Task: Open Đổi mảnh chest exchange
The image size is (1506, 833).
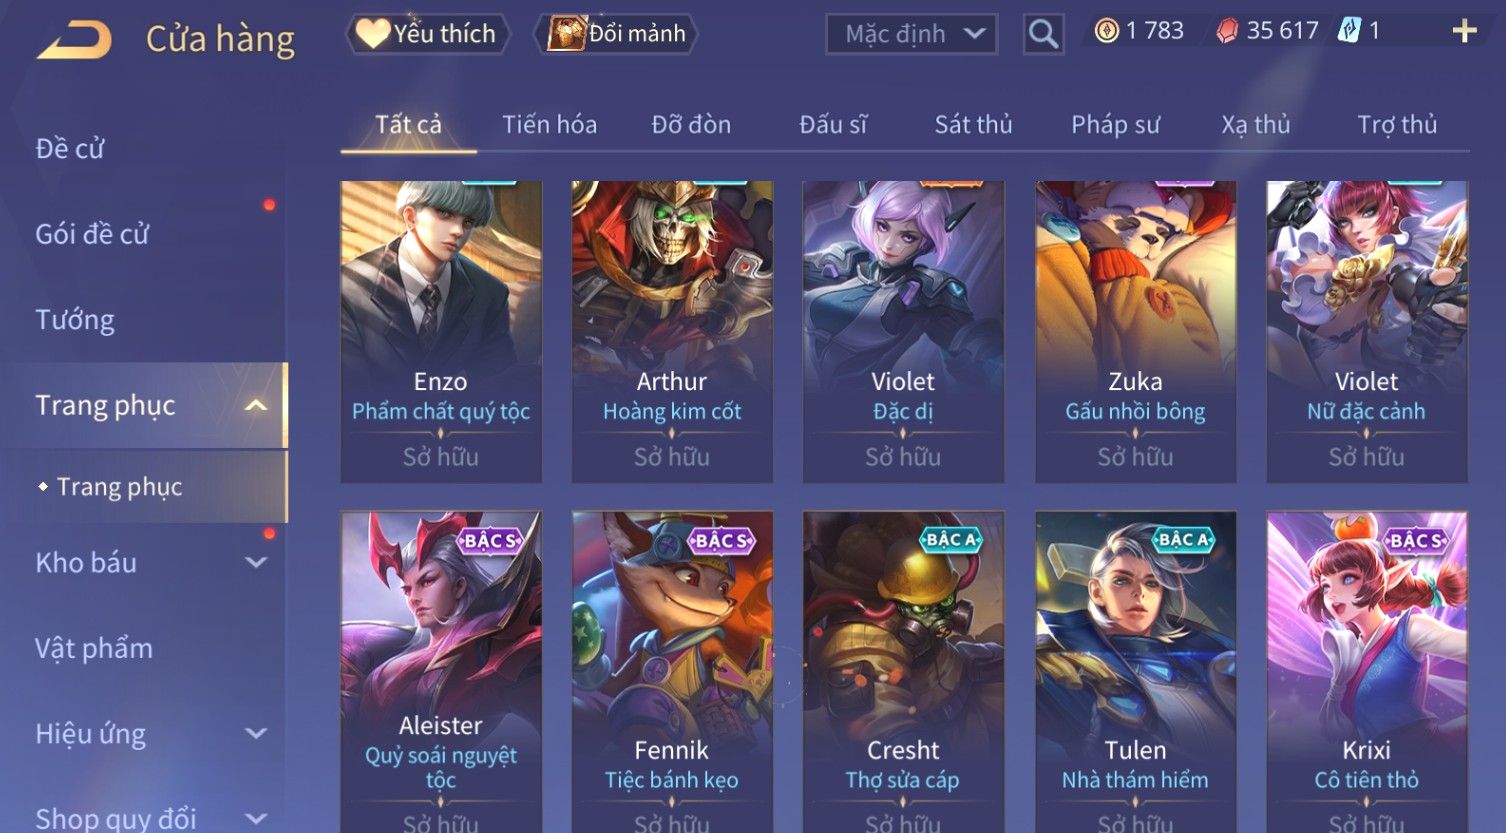Action: pos(616,34)
